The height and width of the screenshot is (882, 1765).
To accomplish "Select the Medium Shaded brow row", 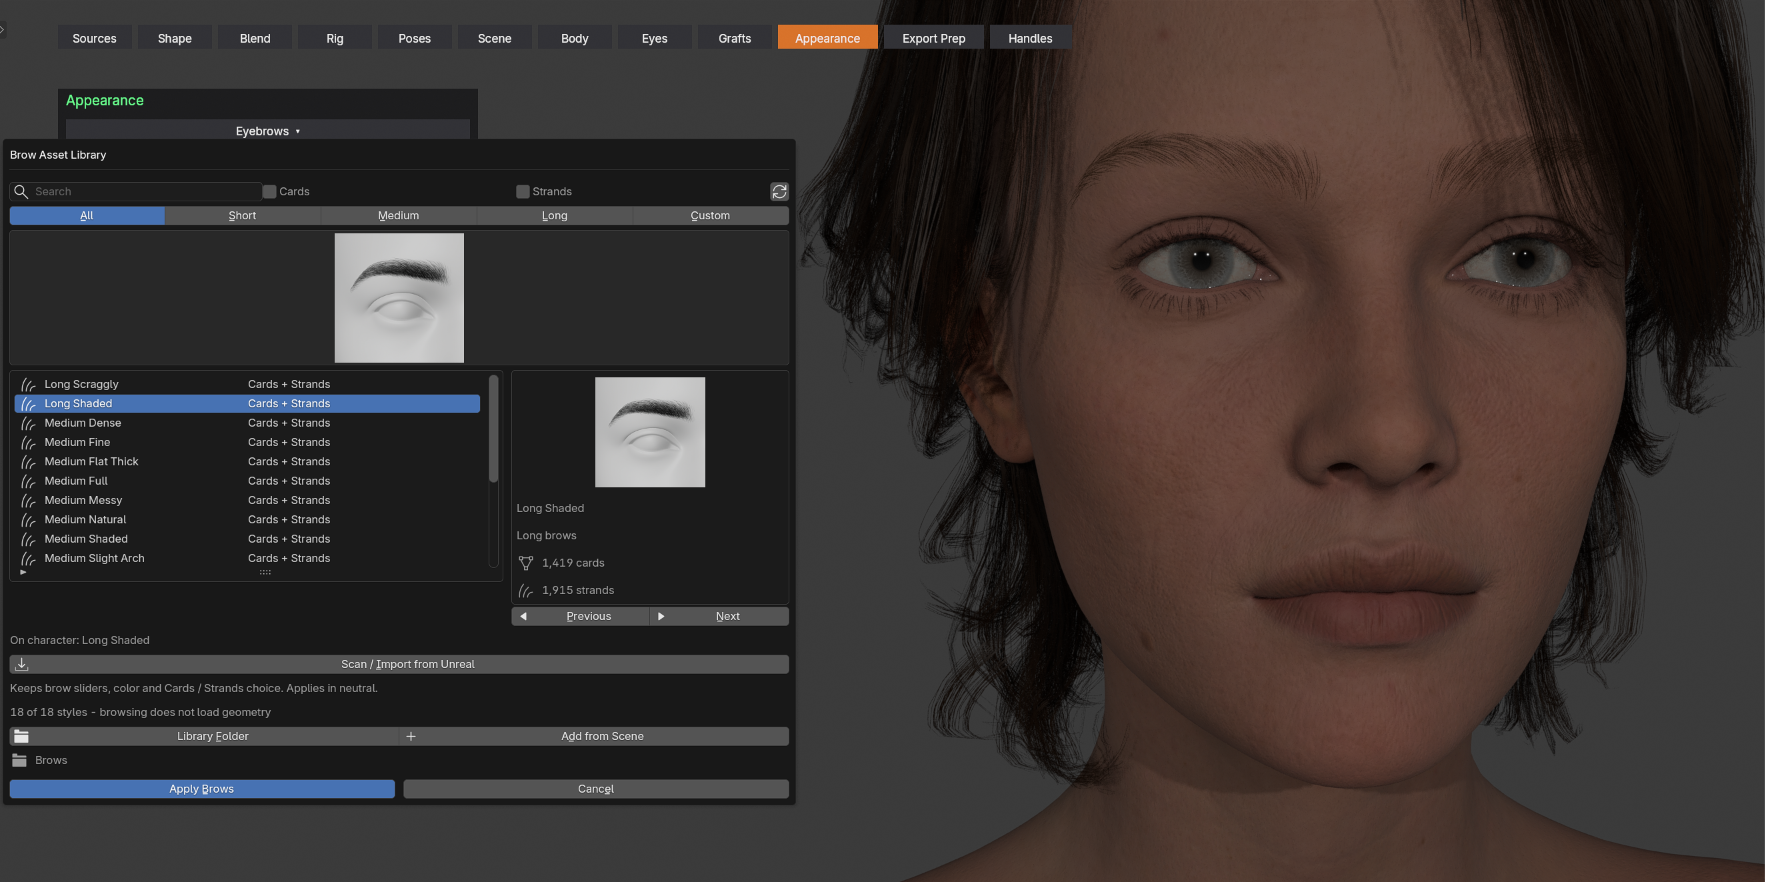I will 248,539.
